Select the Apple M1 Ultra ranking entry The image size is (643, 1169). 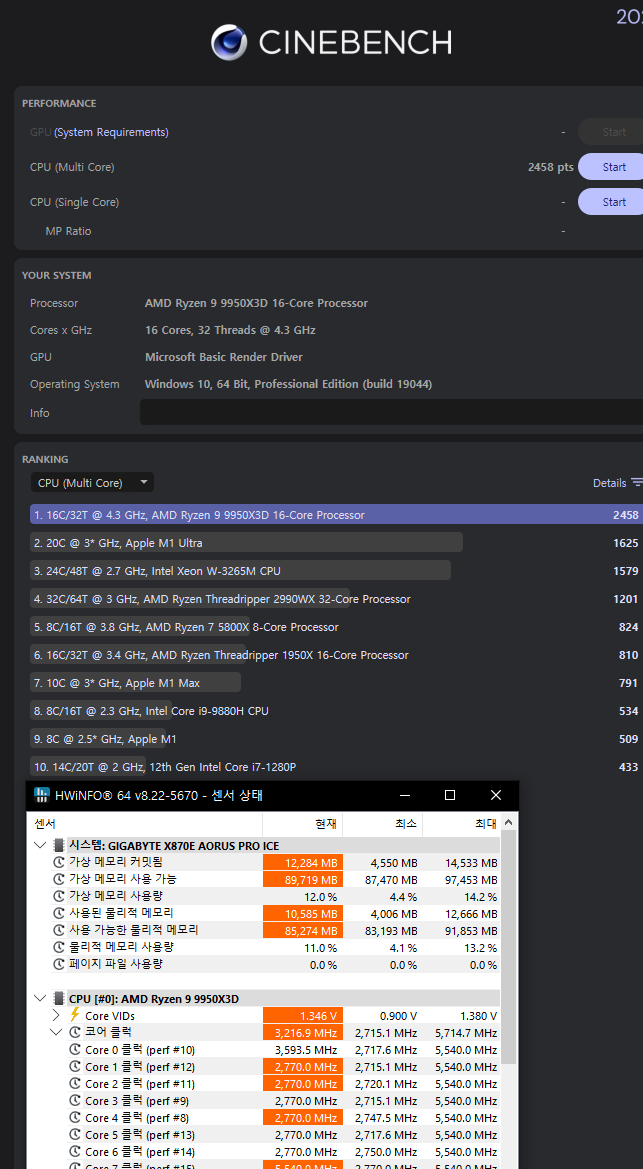(x=336, y=543)
